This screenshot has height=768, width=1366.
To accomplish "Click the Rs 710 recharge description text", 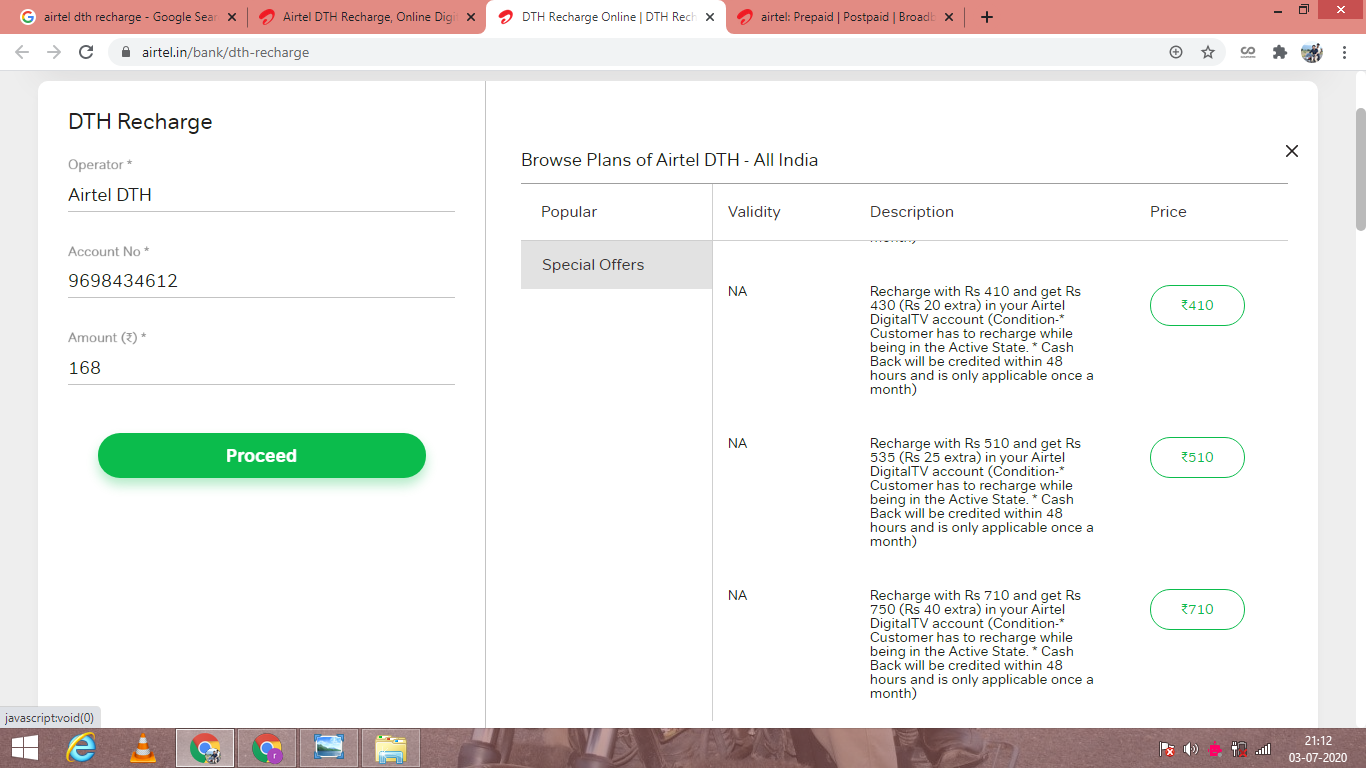I will (x=982, y=644).
